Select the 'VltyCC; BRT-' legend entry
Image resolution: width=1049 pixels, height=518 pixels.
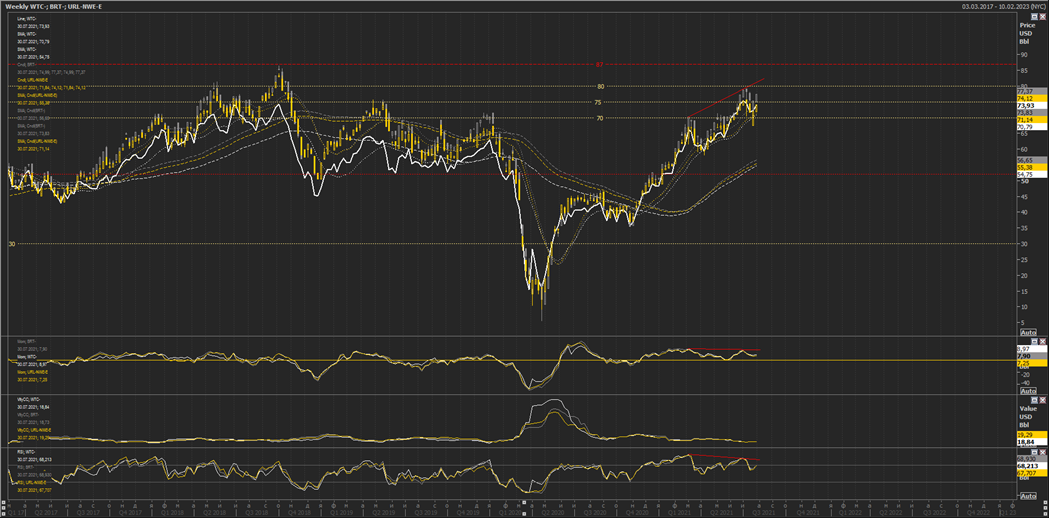click(29, 415)
